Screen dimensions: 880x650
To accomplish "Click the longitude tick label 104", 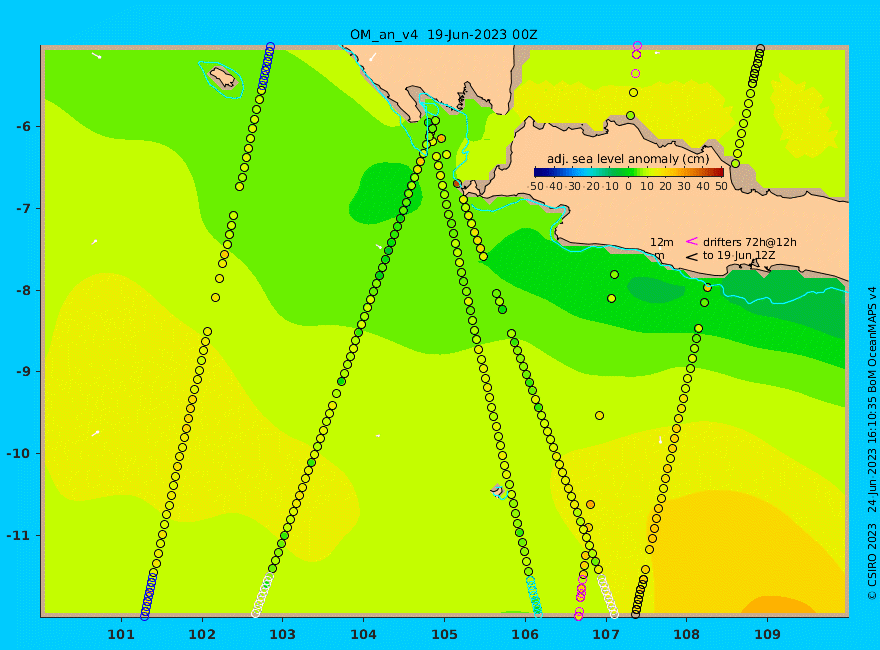I will [x=363, y=635].
